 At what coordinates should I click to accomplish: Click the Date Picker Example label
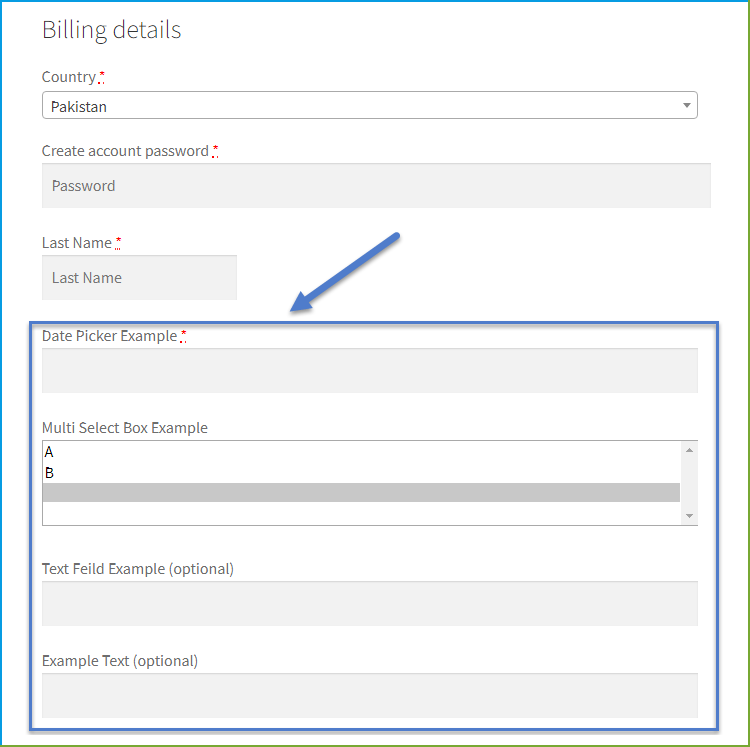(x=110, y=336)
